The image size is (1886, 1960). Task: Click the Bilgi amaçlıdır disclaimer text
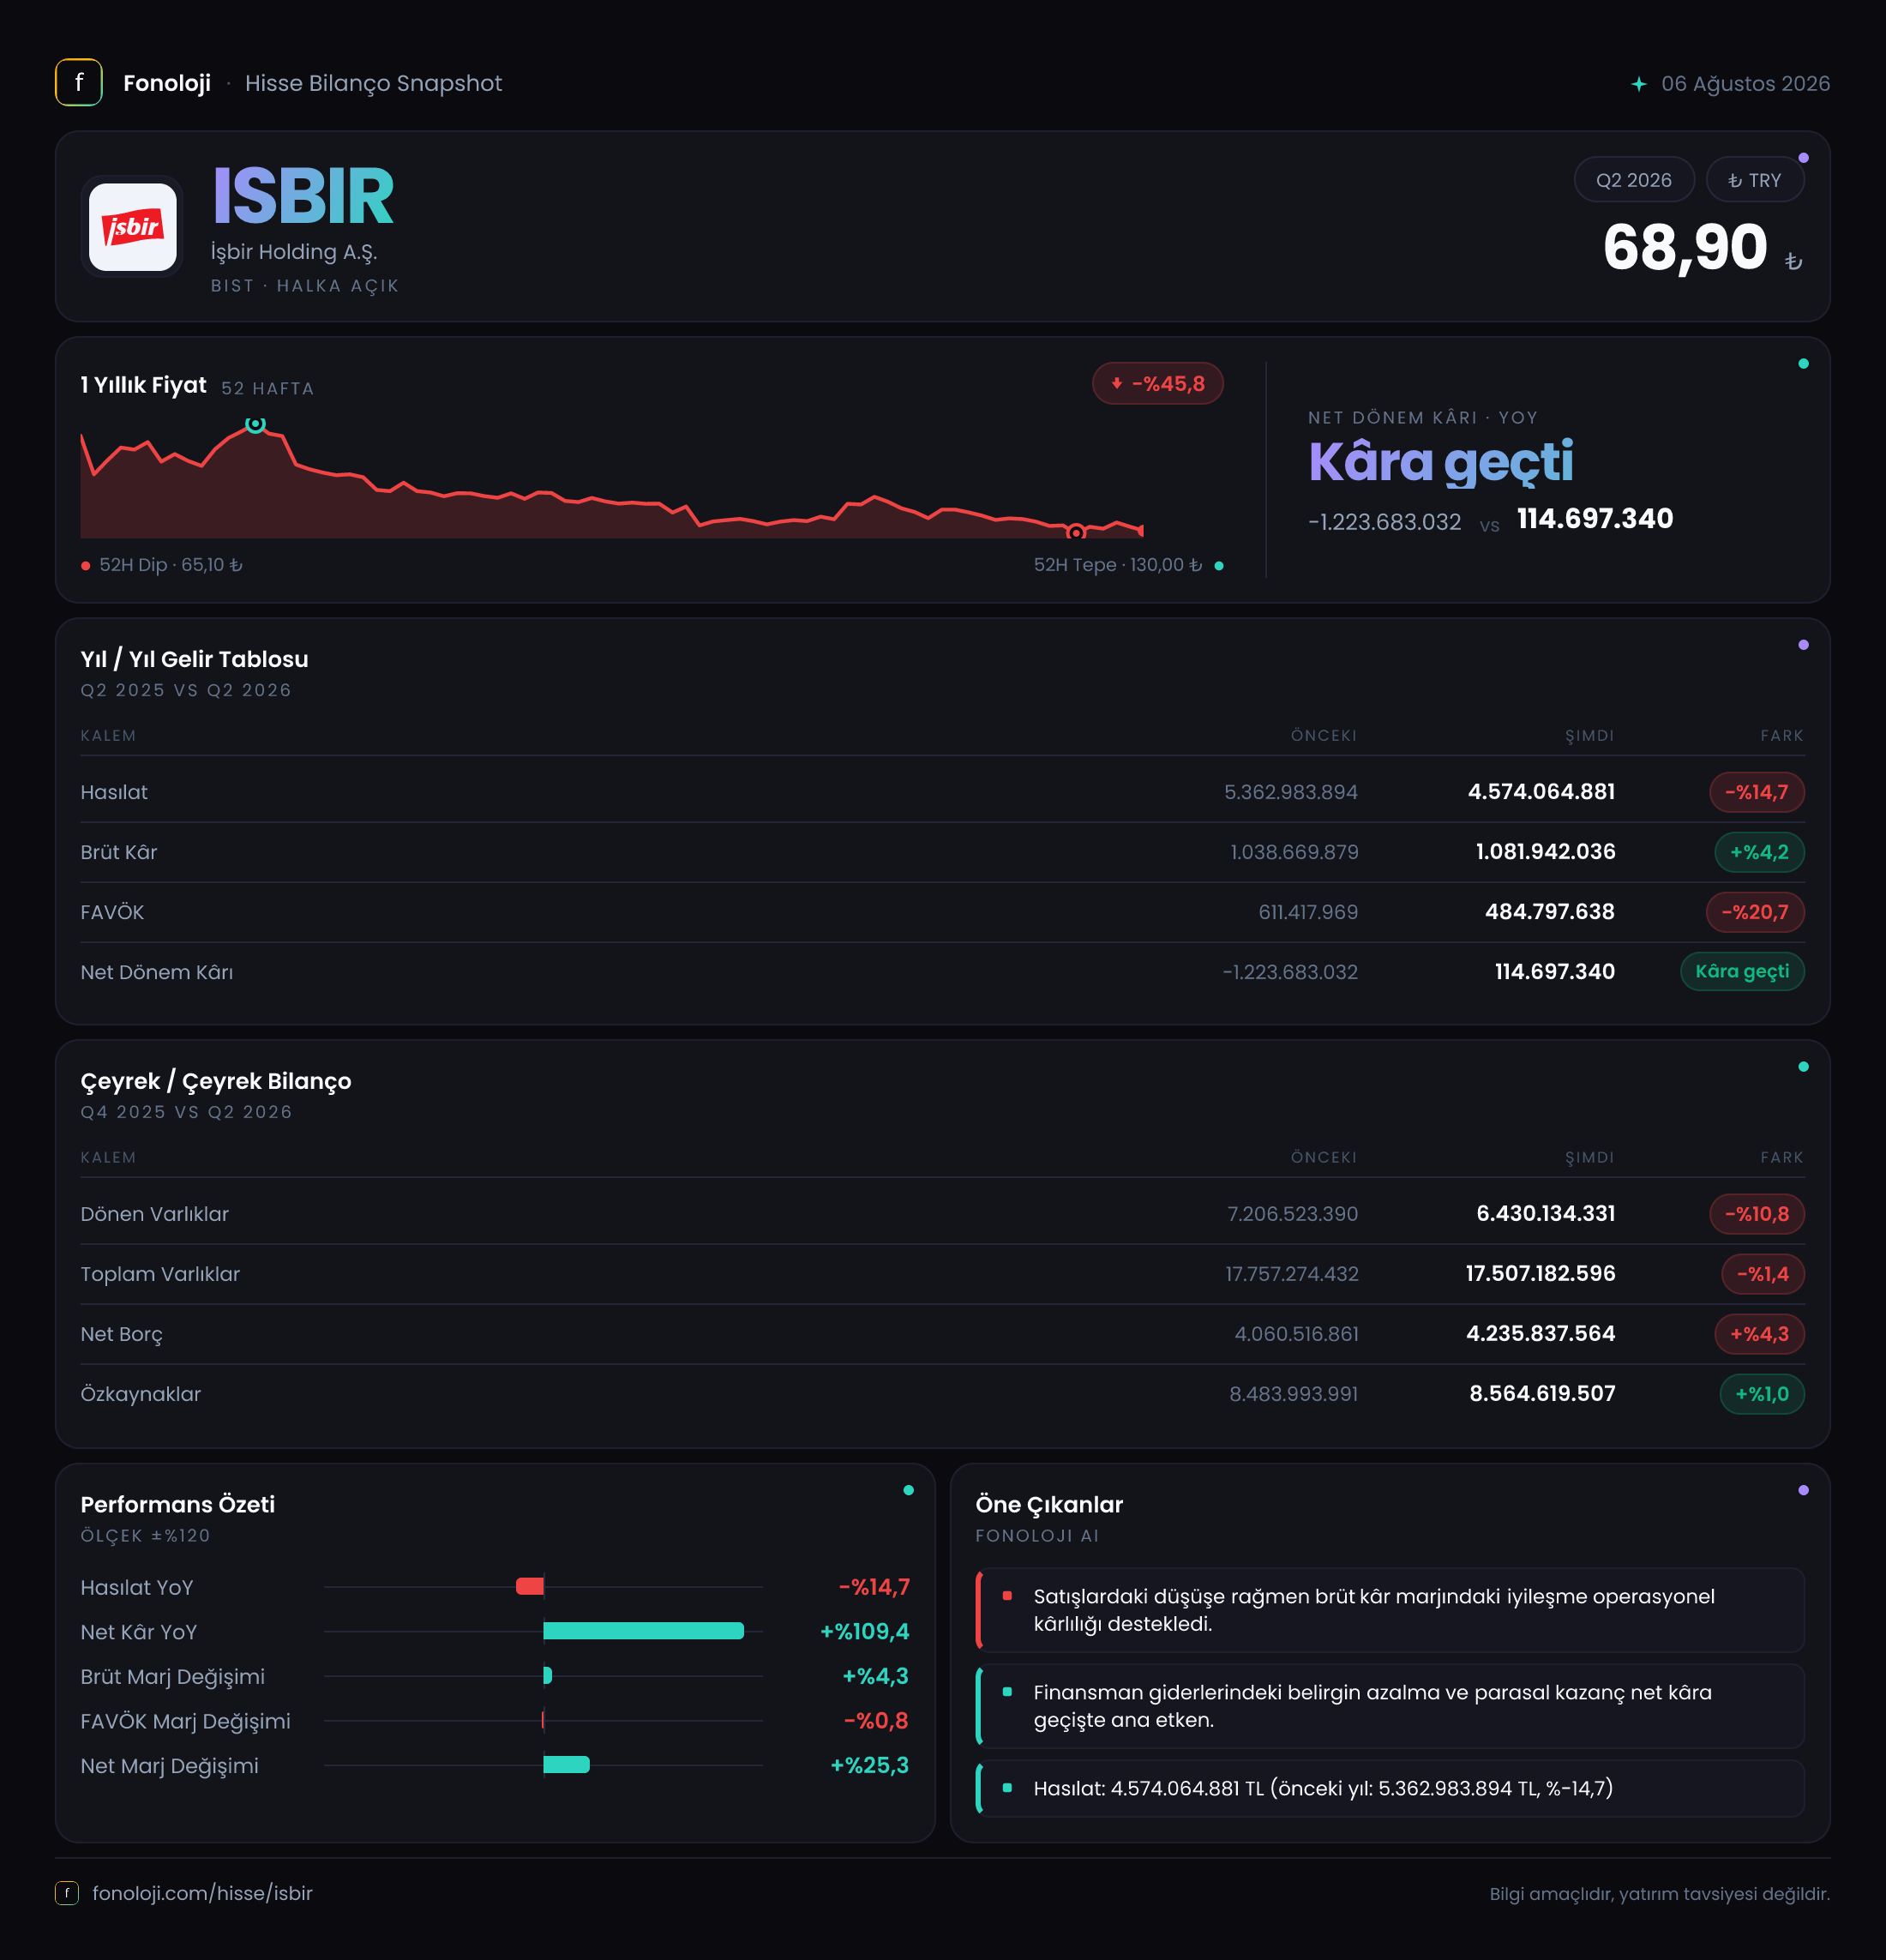click(1660, 1894)
